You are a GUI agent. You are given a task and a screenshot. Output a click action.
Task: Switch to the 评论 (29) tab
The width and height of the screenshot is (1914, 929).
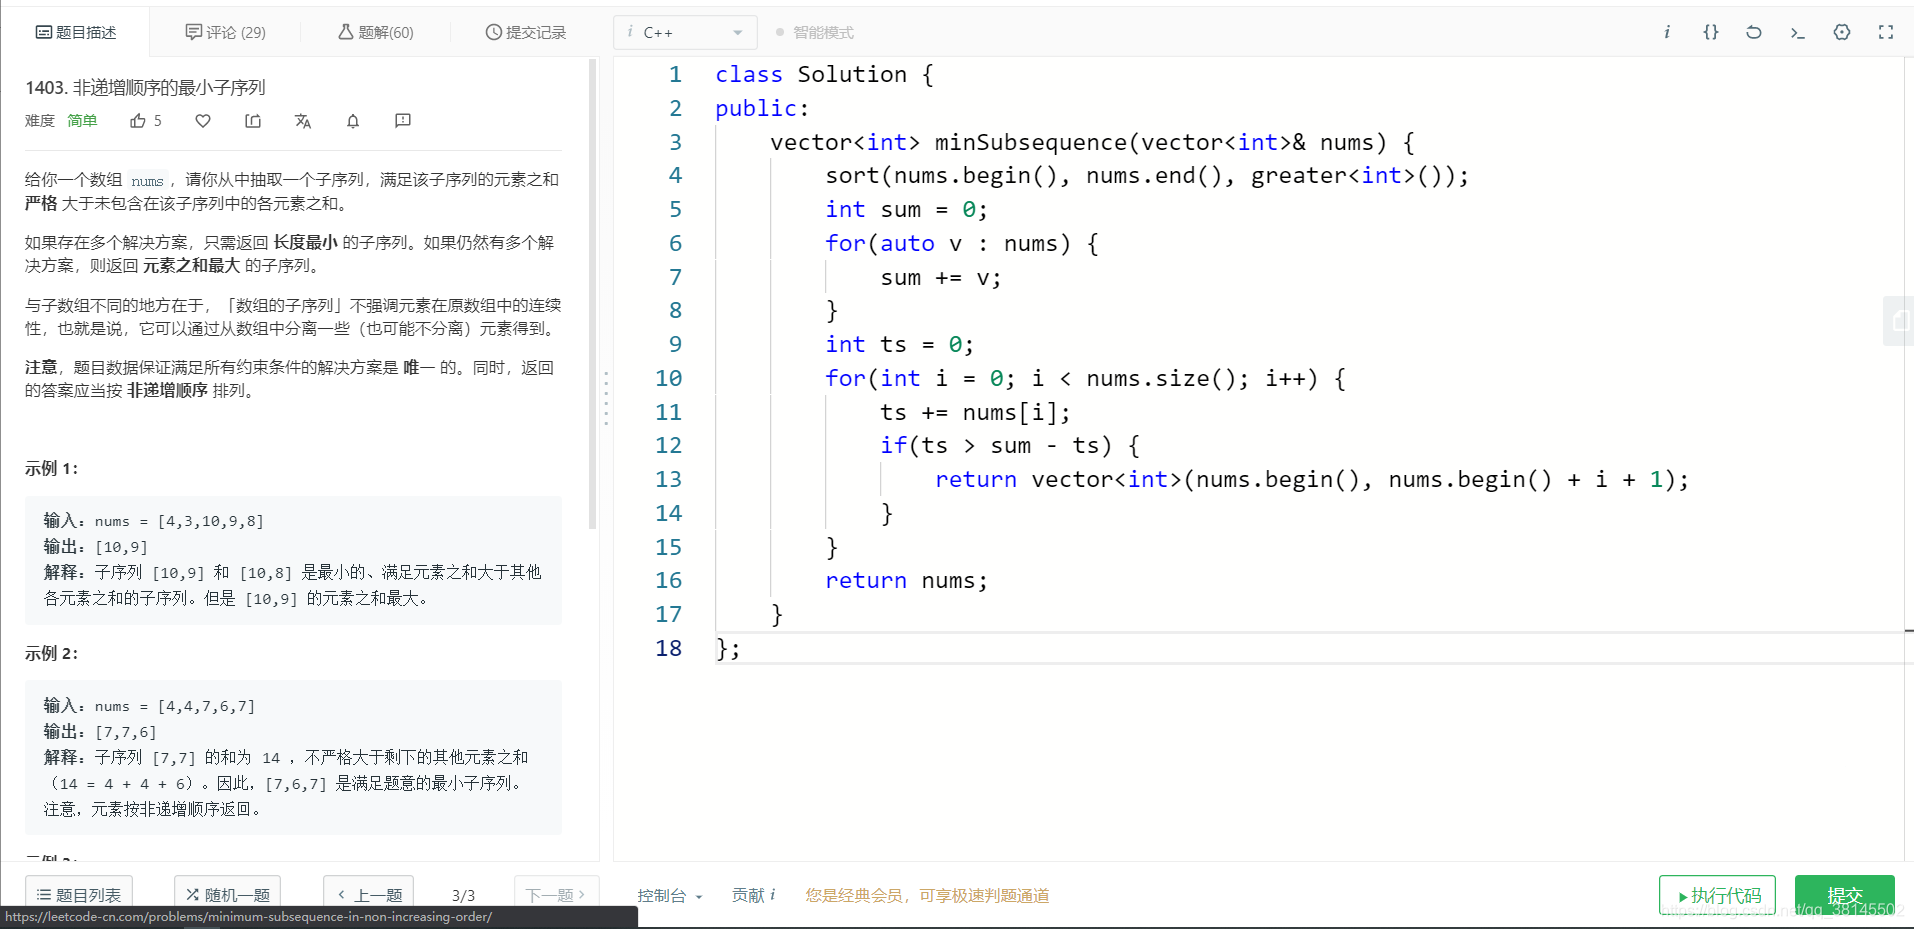coord(226,32)
